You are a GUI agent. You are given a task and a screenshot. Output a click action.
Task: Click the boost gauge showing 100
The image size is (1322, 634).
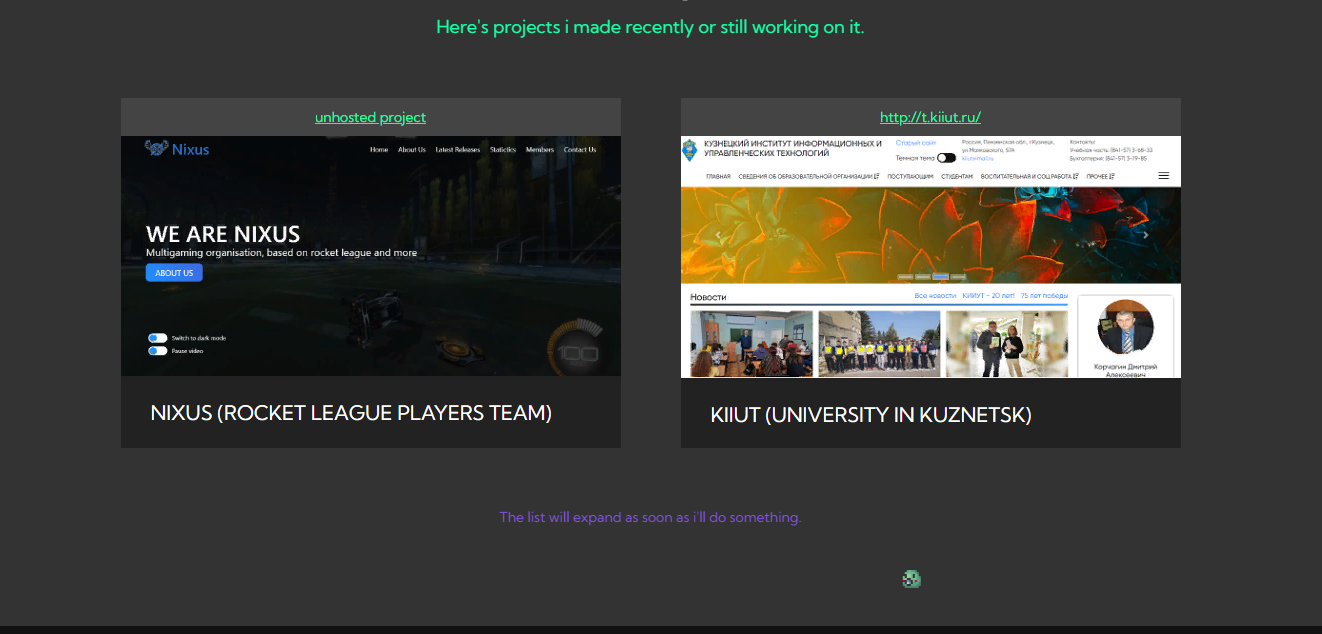[576, 346]
